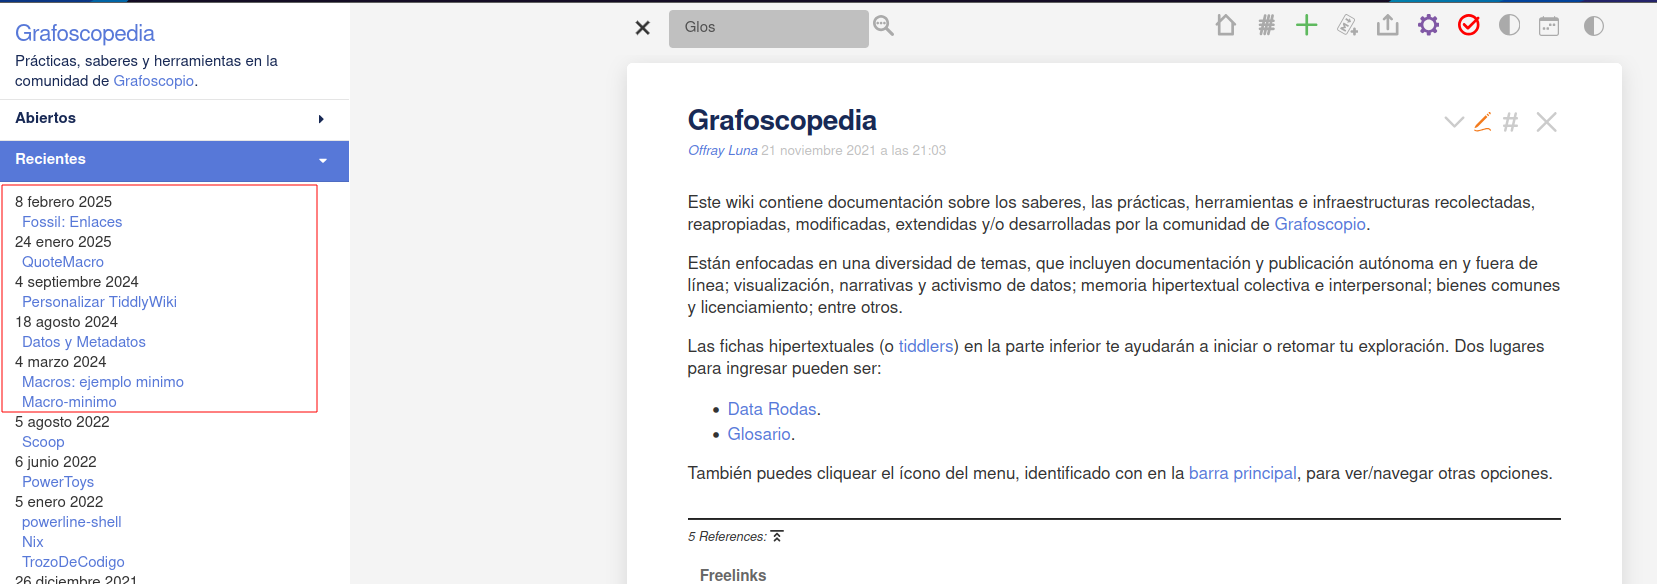Click date label 4 septiembre 2024

pyautogui.click(x=77, y=282)
